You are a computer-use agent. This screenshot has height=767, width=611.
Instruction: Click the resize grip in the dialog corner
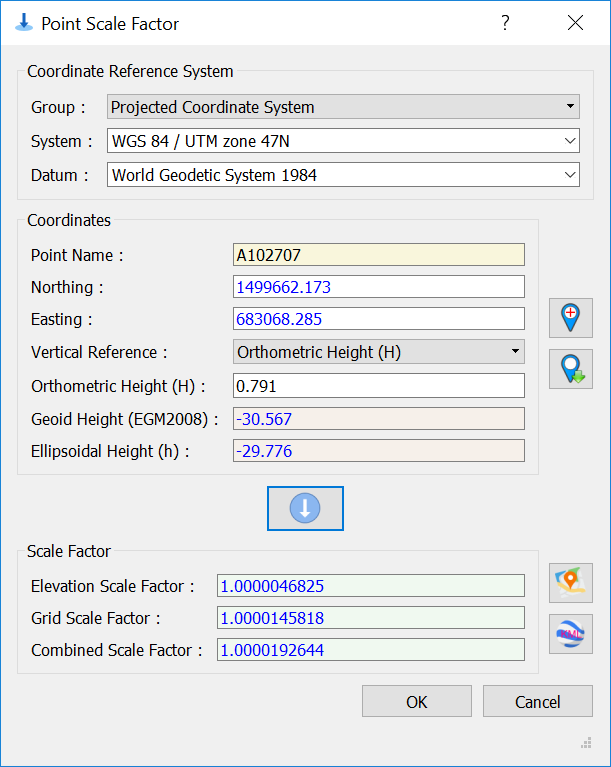click(586, 743)
